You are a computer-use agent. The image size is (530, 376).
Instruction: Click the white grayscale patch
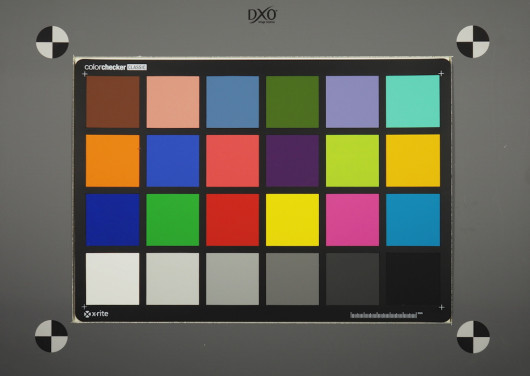113,279
